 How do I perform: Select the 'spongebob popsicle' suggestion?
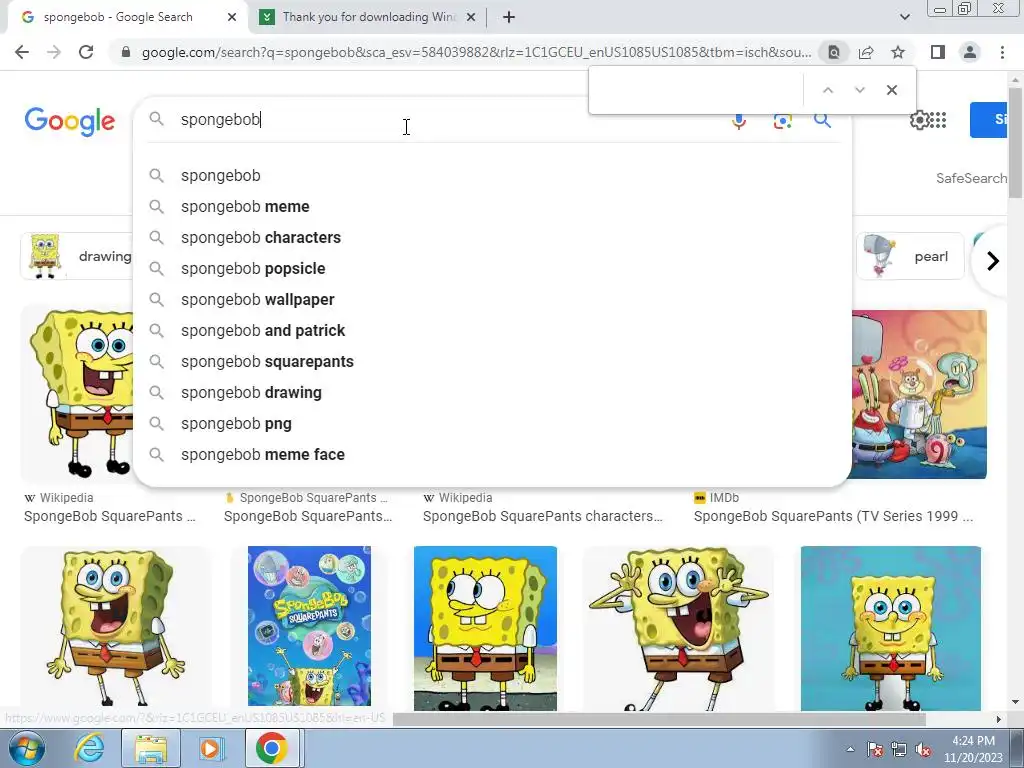coord(492,268)
